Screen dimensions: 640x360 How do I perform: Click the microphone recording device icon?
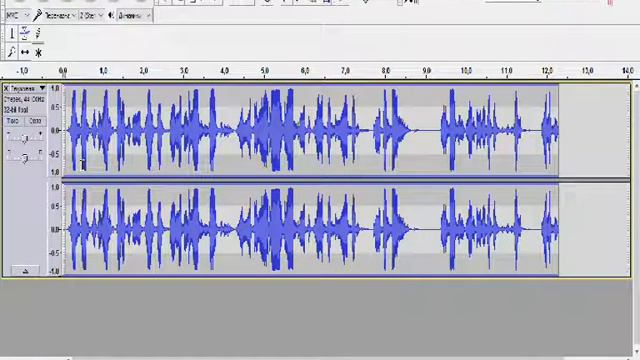pos(37,16)
